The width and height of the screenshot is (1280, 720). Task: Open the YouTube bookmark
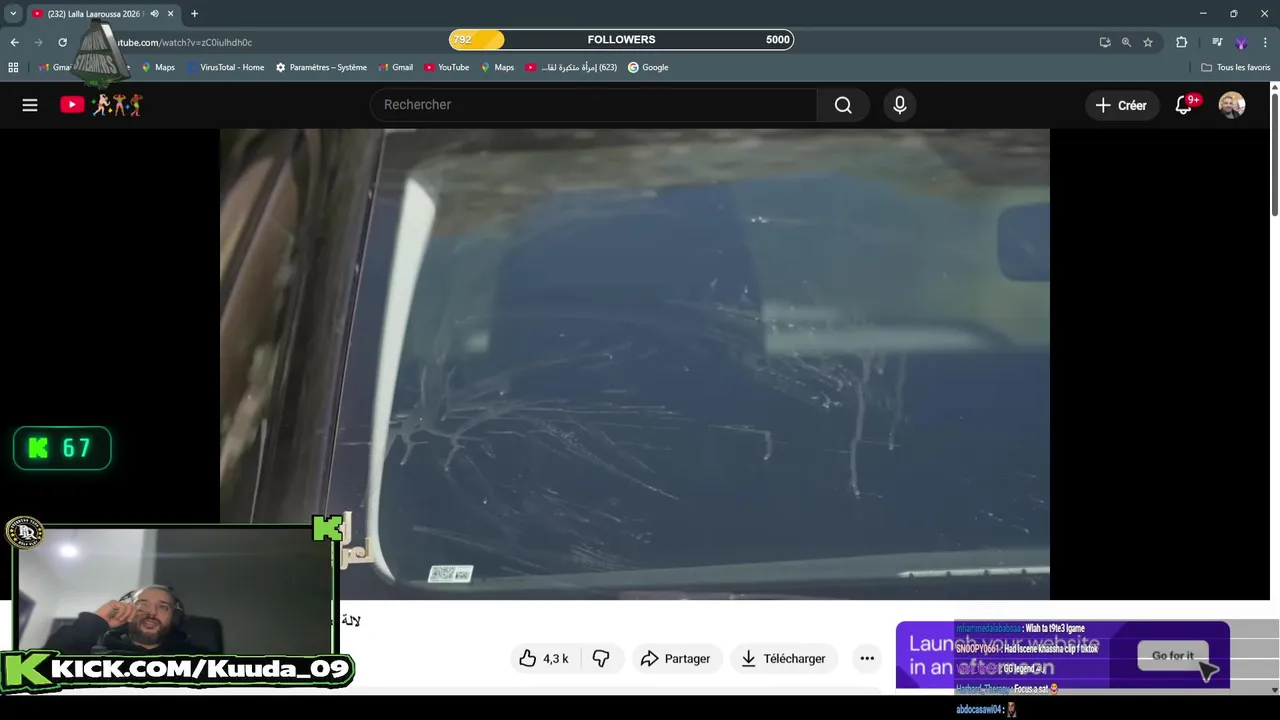coord(446,67)
